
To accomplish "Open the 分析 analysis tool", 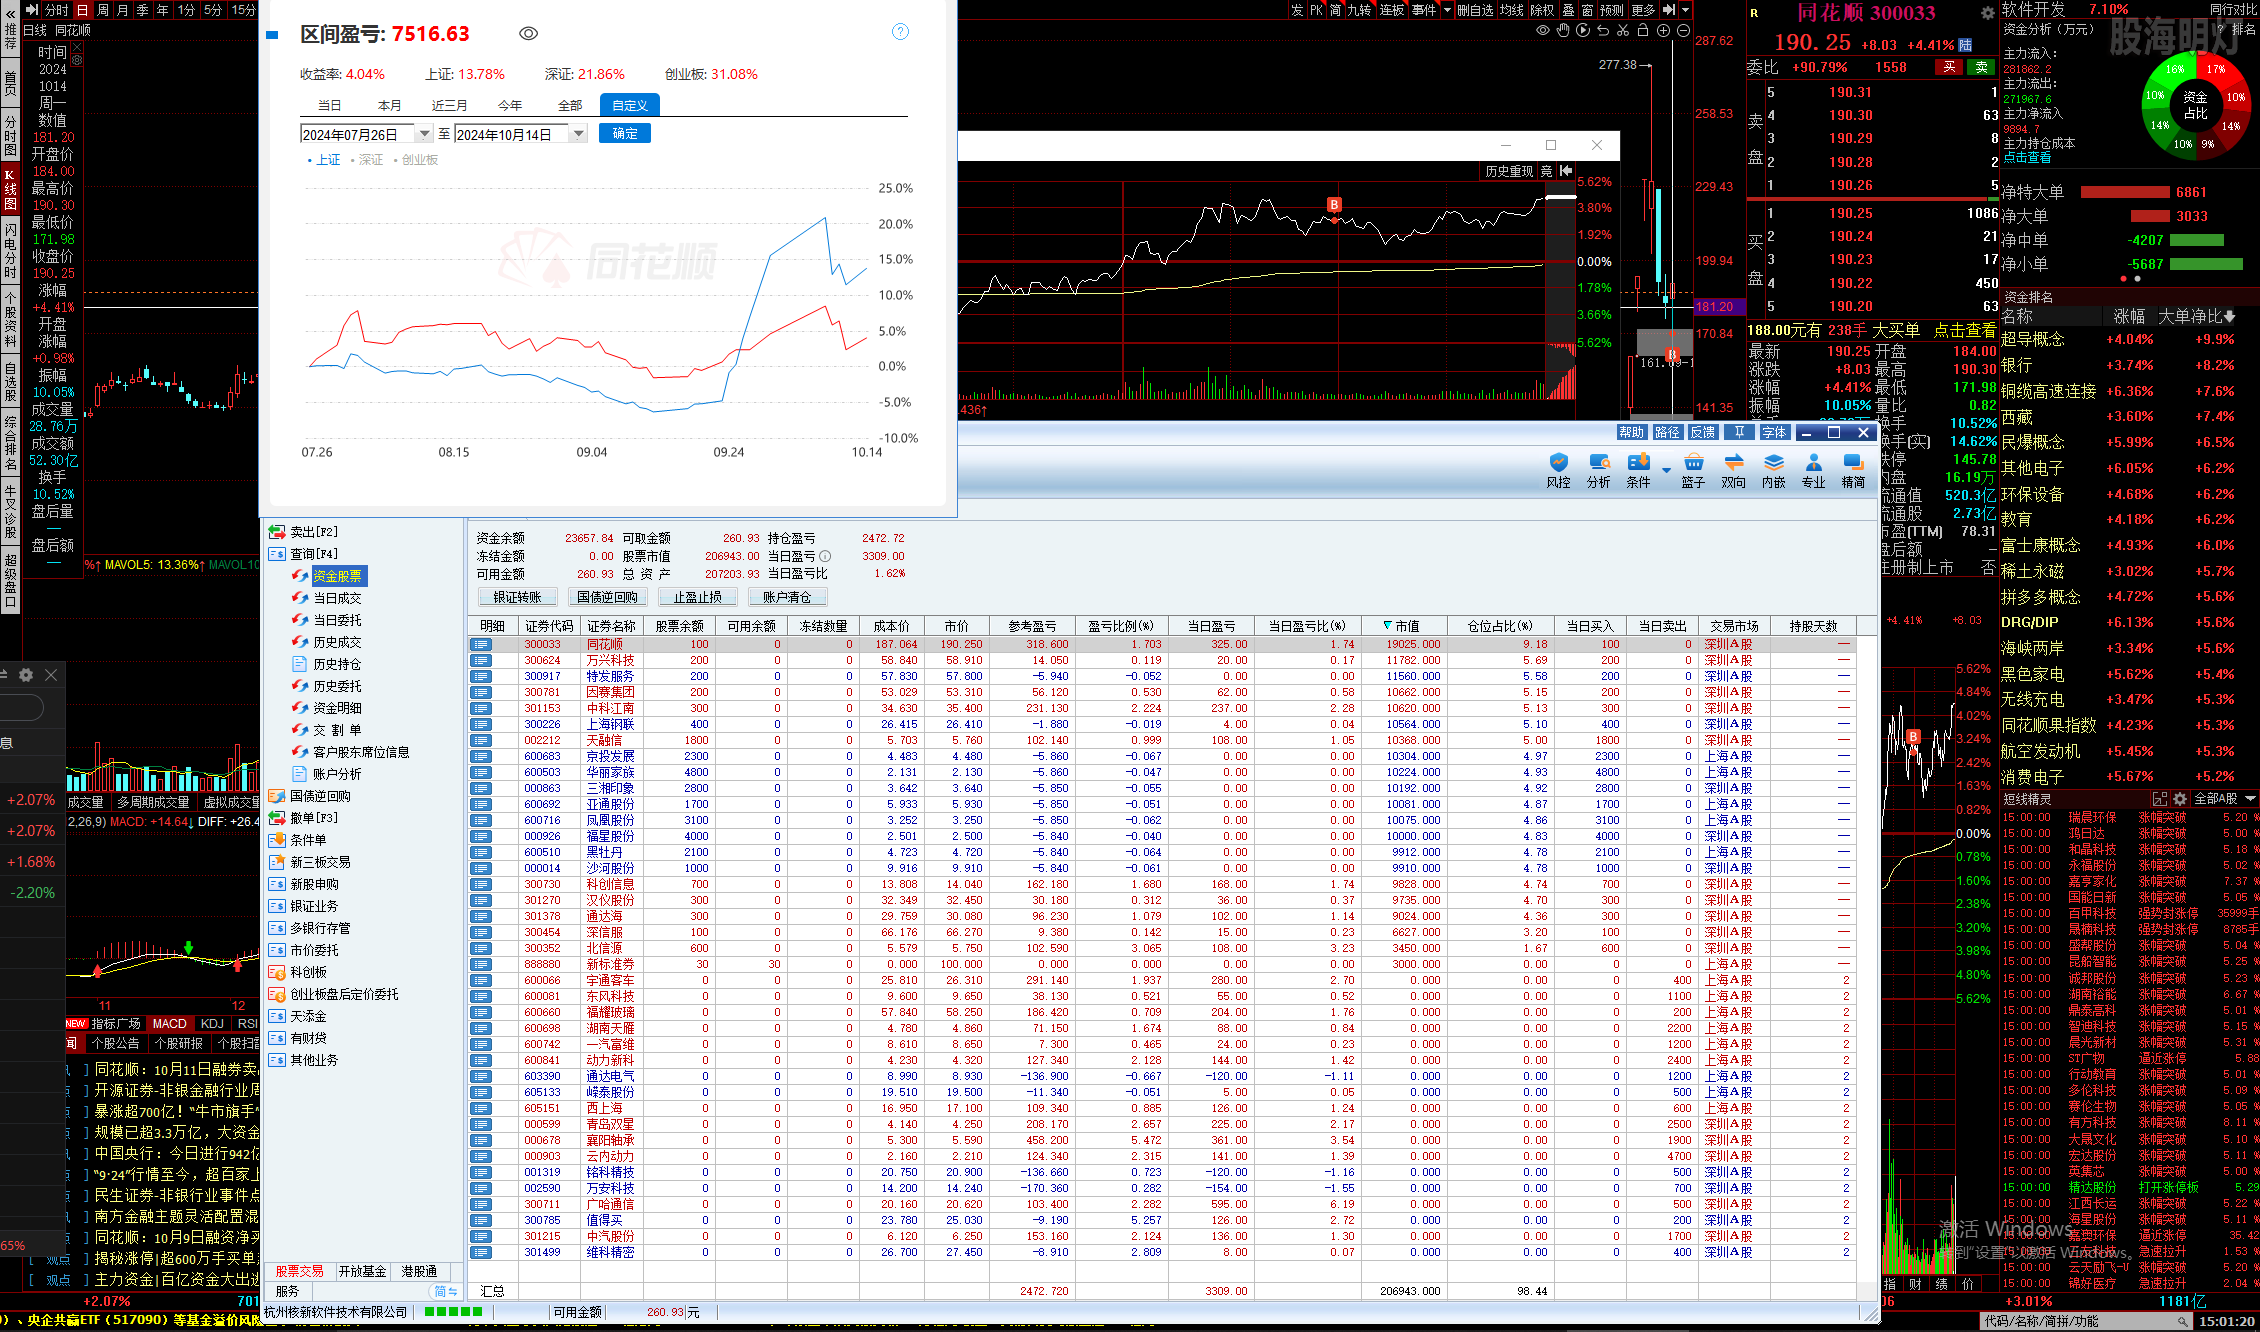I will pyautogui.click(x=1598, y=470).
